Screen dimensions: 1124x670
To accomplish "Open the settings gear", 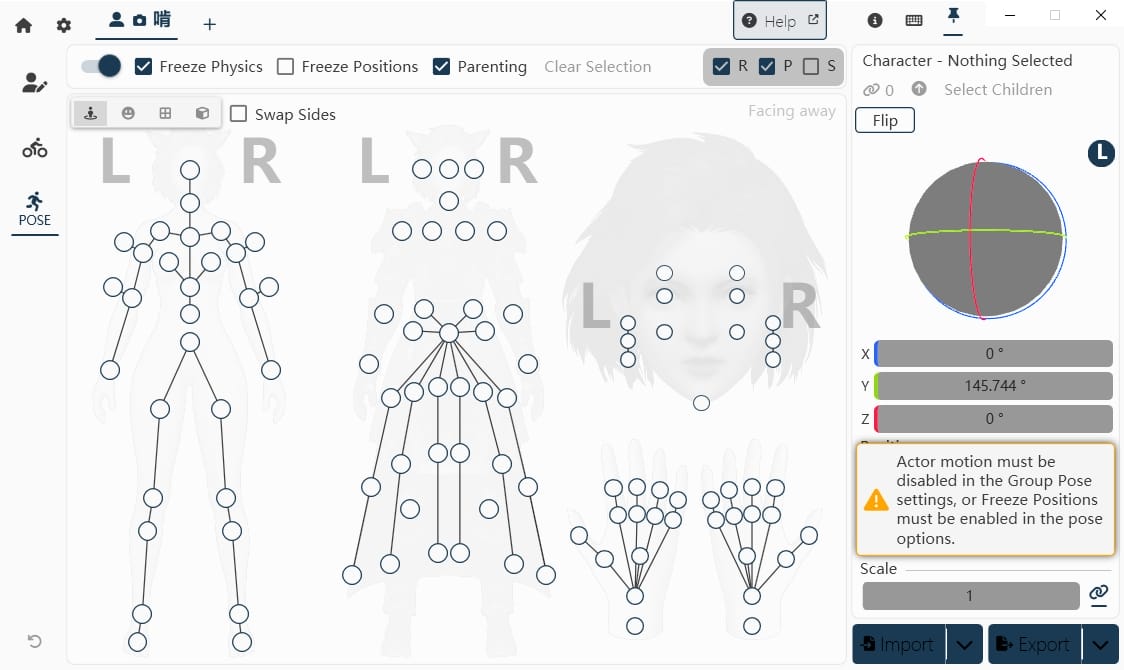I will point(64,26).
